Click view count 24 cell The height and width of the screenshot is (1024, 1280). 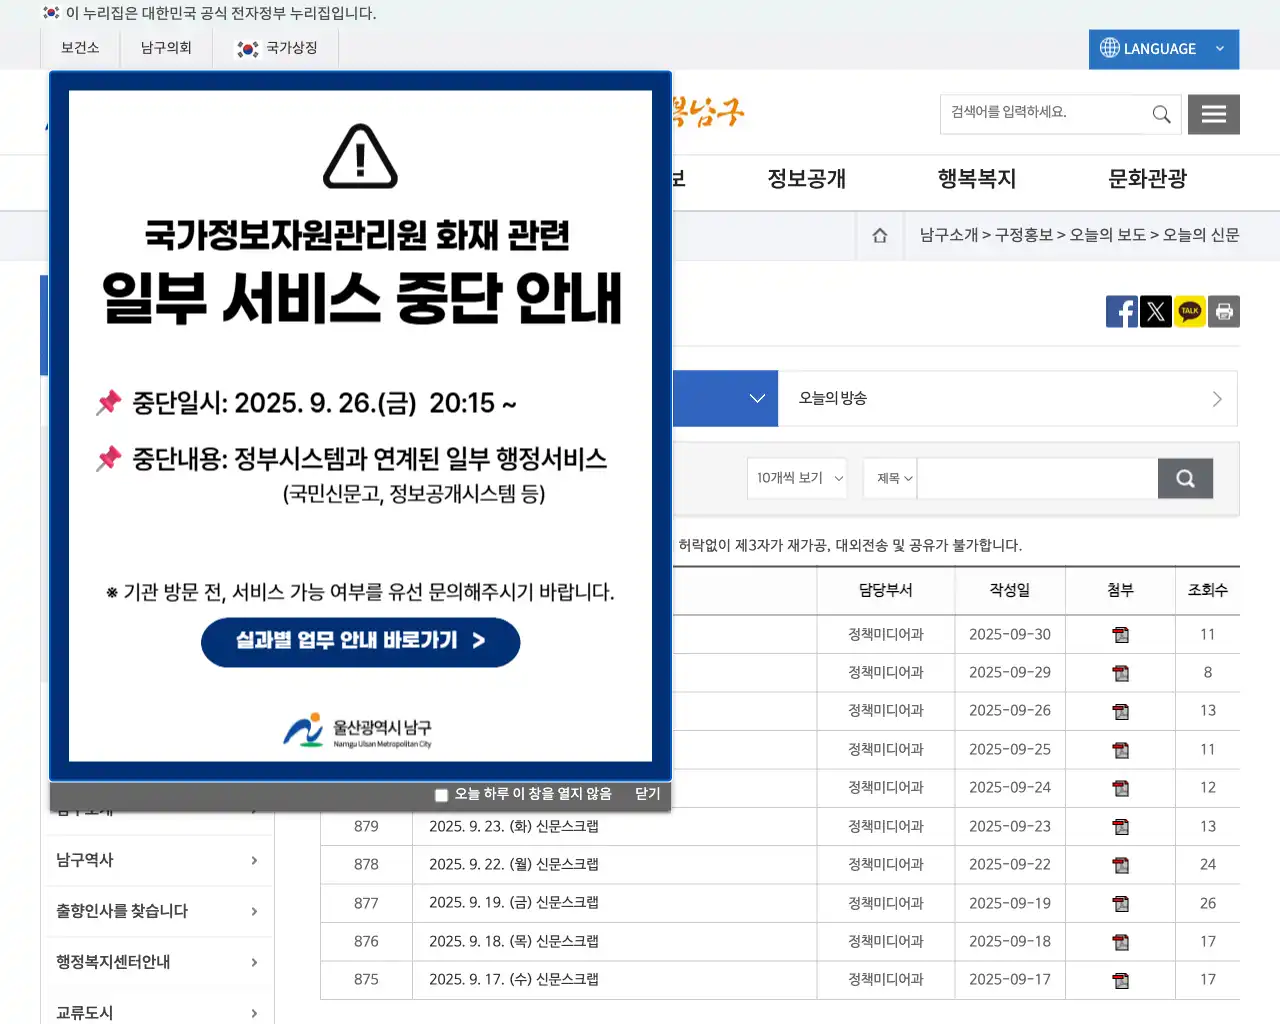tap(1208, 864)
